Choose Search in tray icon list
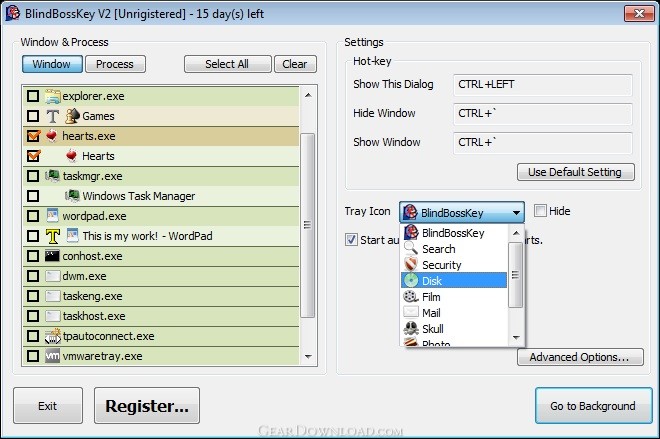This screenshot has width=660, height=439. tap(454, 249)
